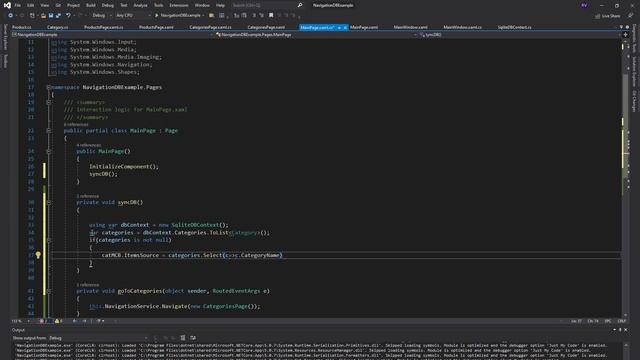The width and height of the screenshot is (640, 360).
Task: Click the Live Share button
Action: (x=608, y=16)
